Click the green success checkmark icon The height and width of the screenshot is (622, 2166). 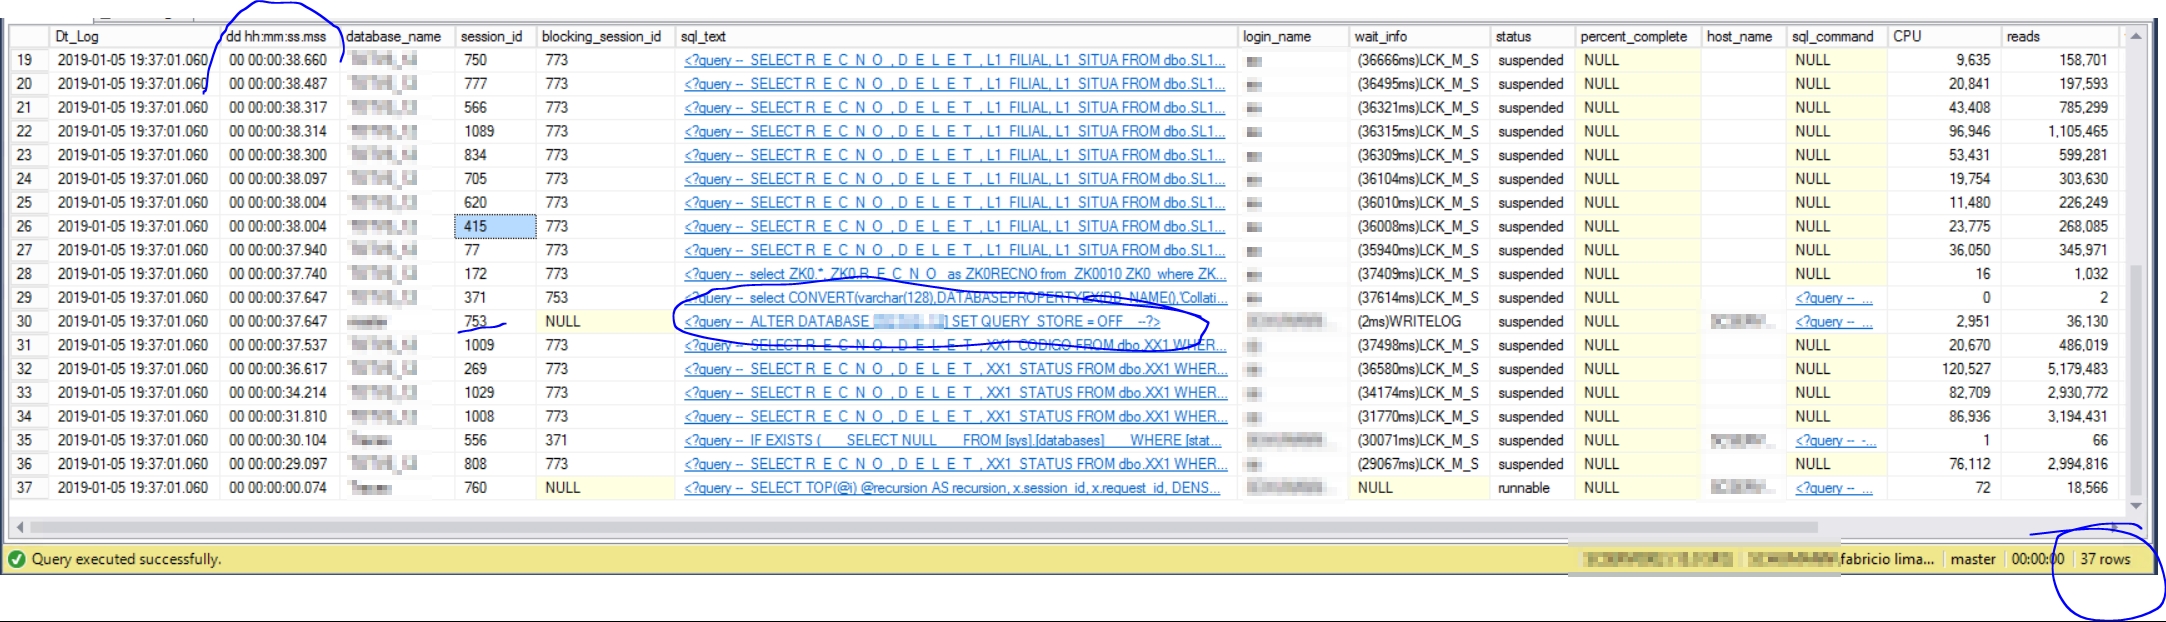click(x=16, y=559)
